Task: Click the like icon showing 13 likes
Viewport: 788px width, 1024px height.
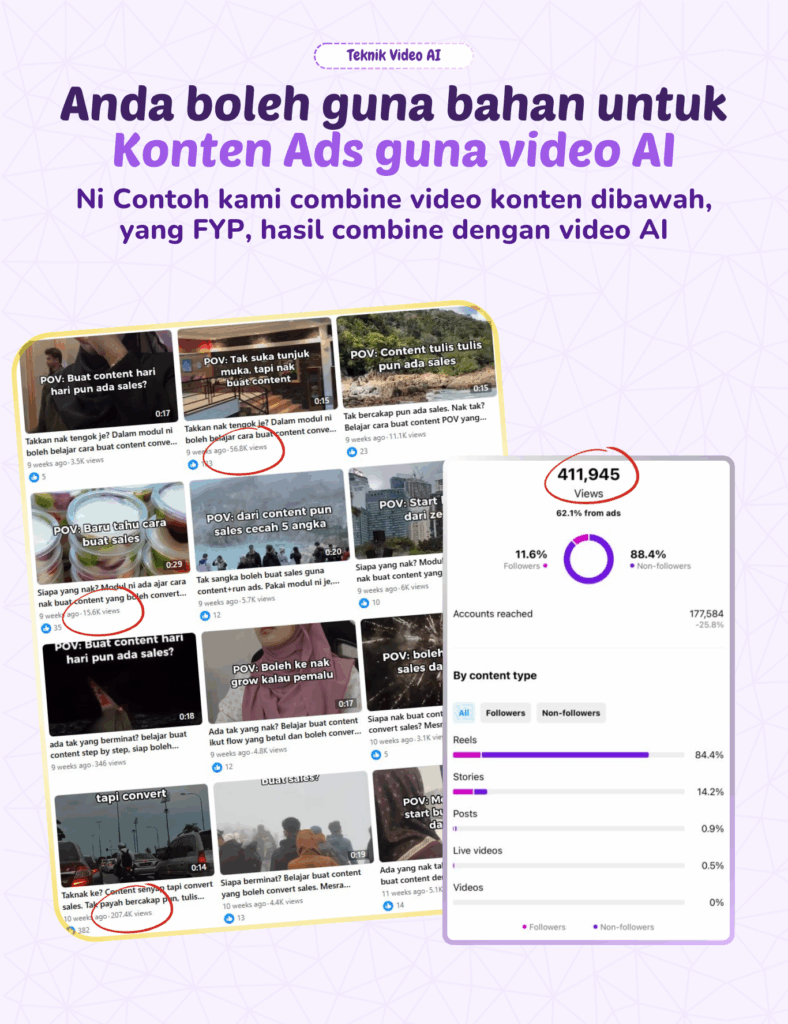Action: coord(229,917)
